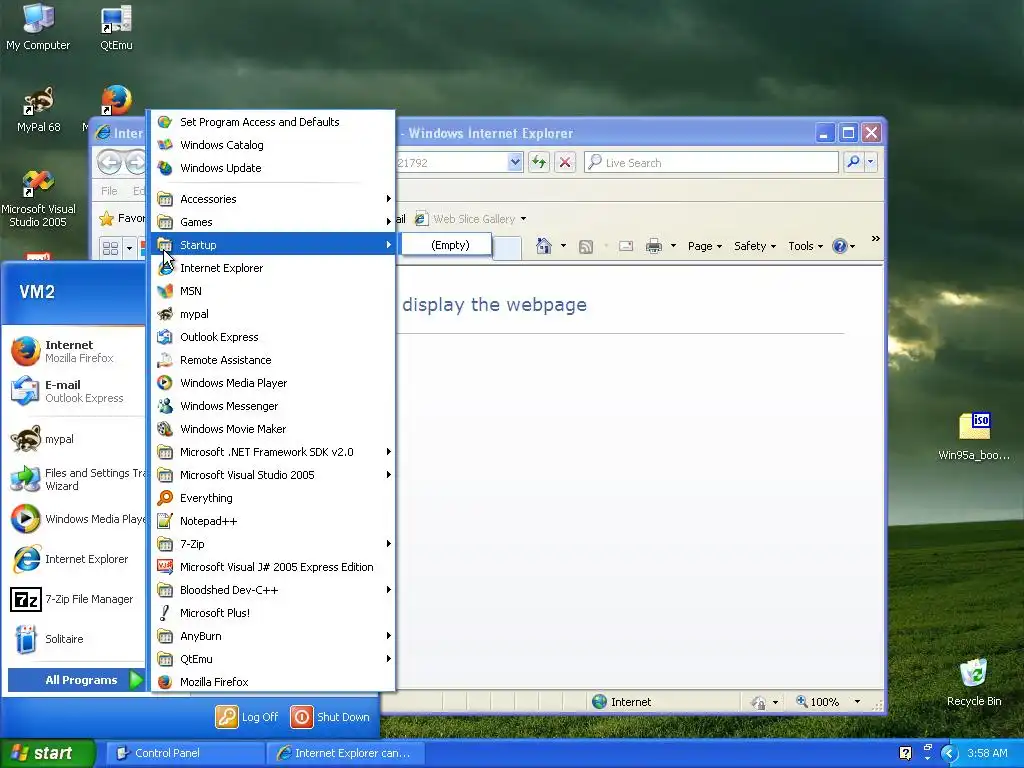Screen dimensions: 1024x768
Task: Open the Tools menu in IE
Action: pos(805,246)
